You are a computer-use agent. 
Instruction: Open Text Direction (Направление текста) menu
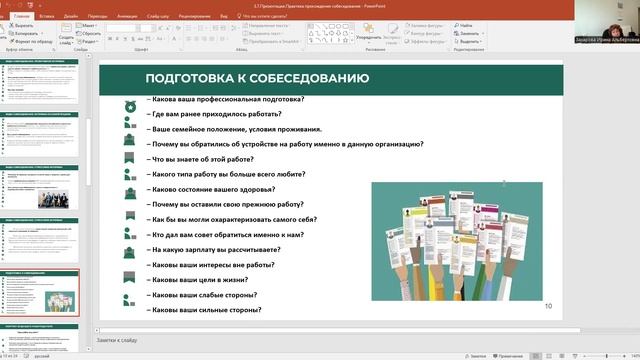click(x=266, y=25)
